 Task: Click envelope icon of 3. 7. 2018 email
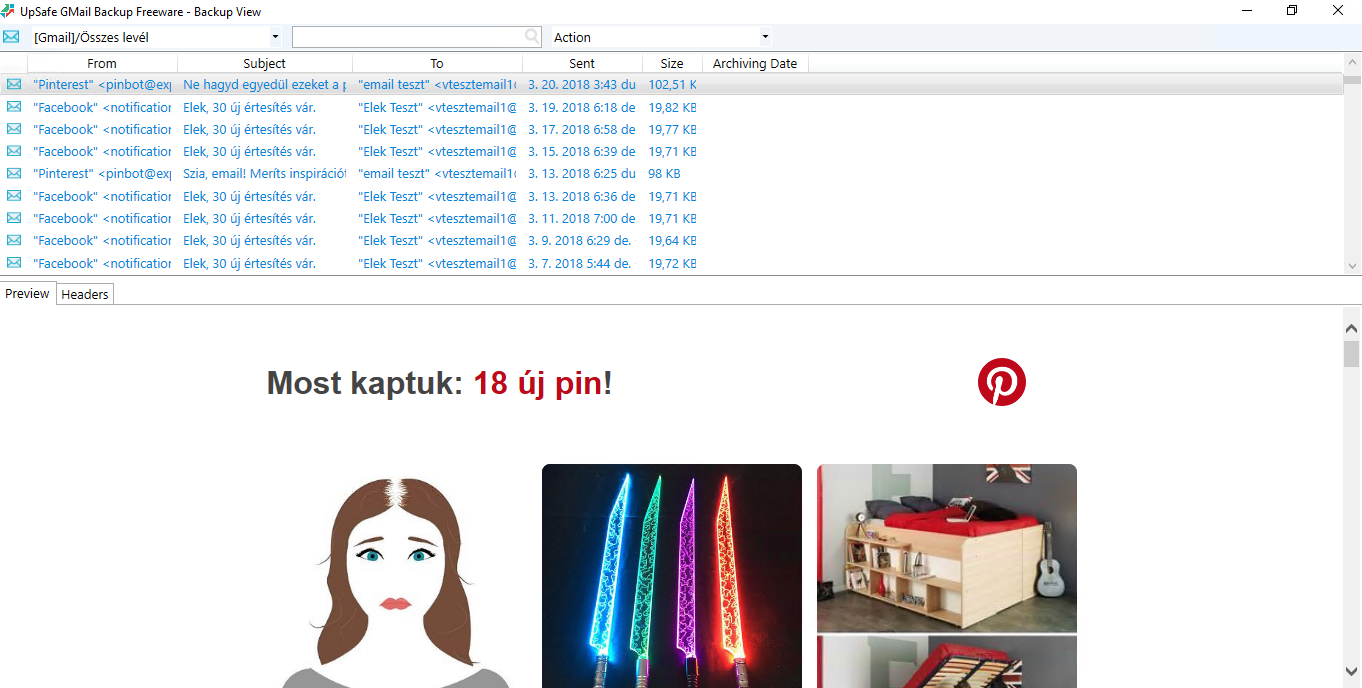[14, 263]
